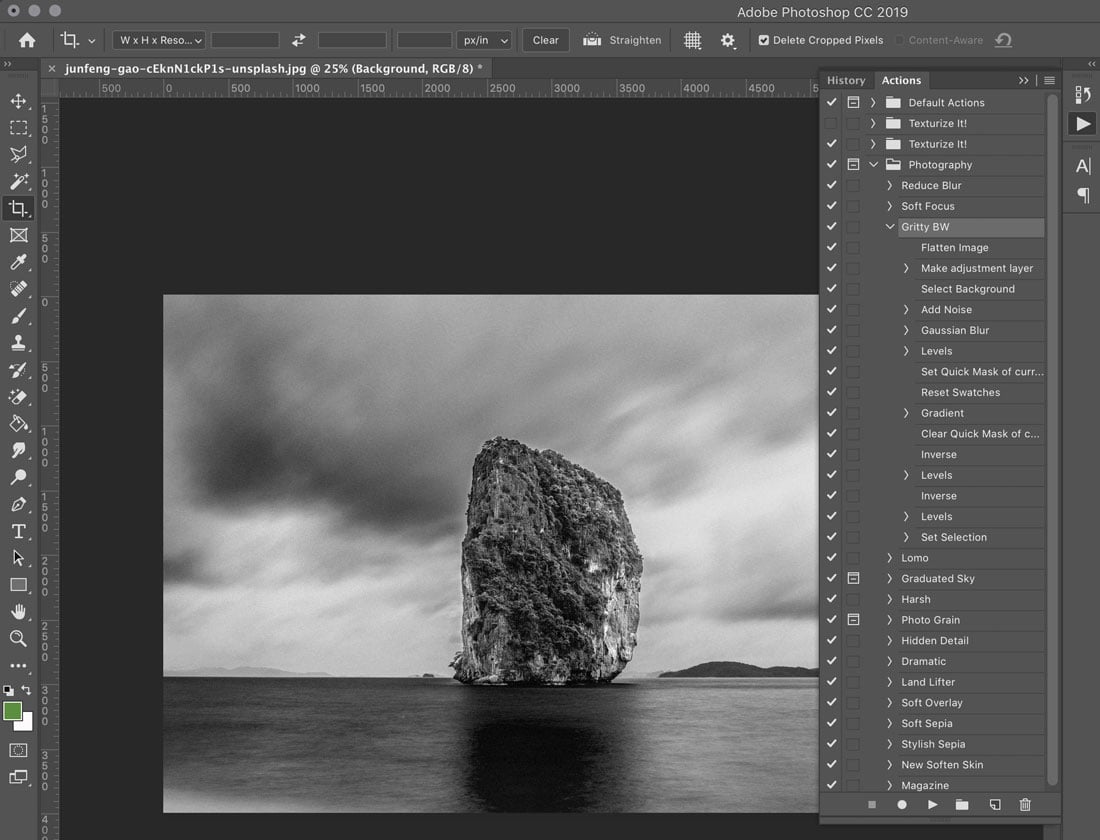Switch to the History tab

click(x=846, y=80)
